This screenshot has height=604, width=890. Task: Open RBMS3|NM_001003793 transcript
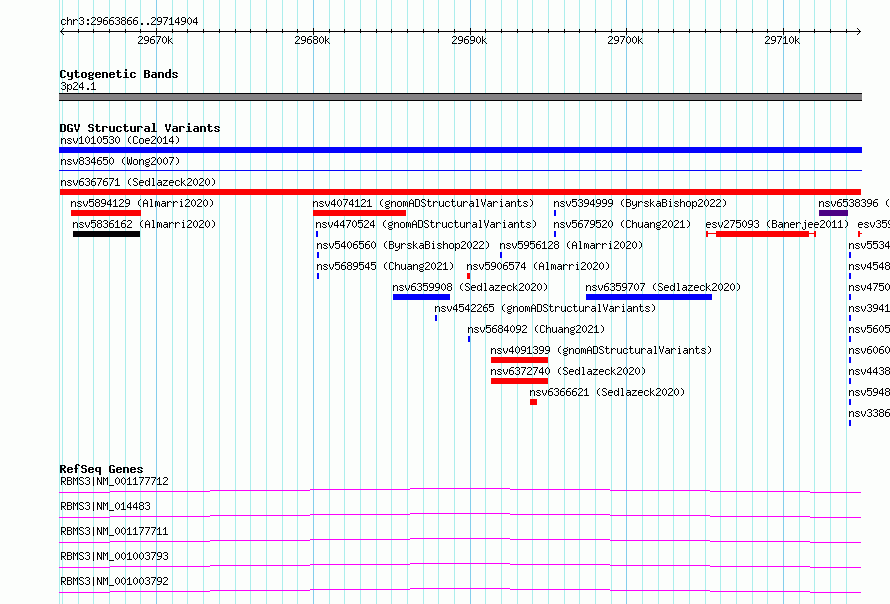pos(114,556)
